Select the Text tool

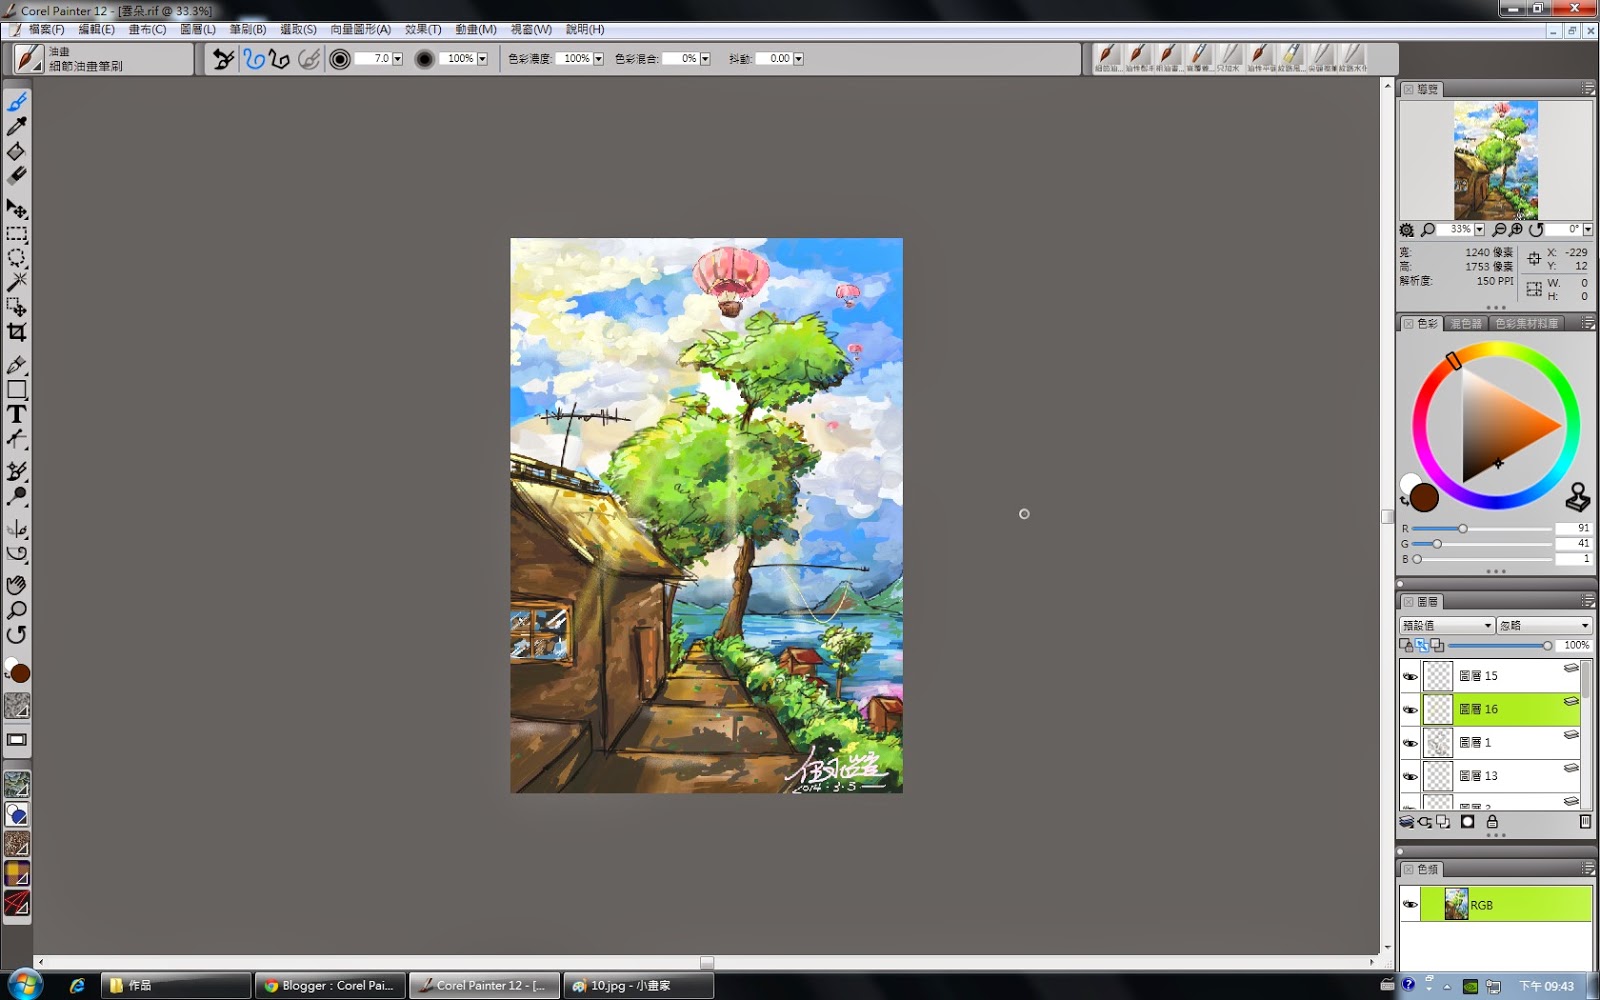click(x=16, y=413)
